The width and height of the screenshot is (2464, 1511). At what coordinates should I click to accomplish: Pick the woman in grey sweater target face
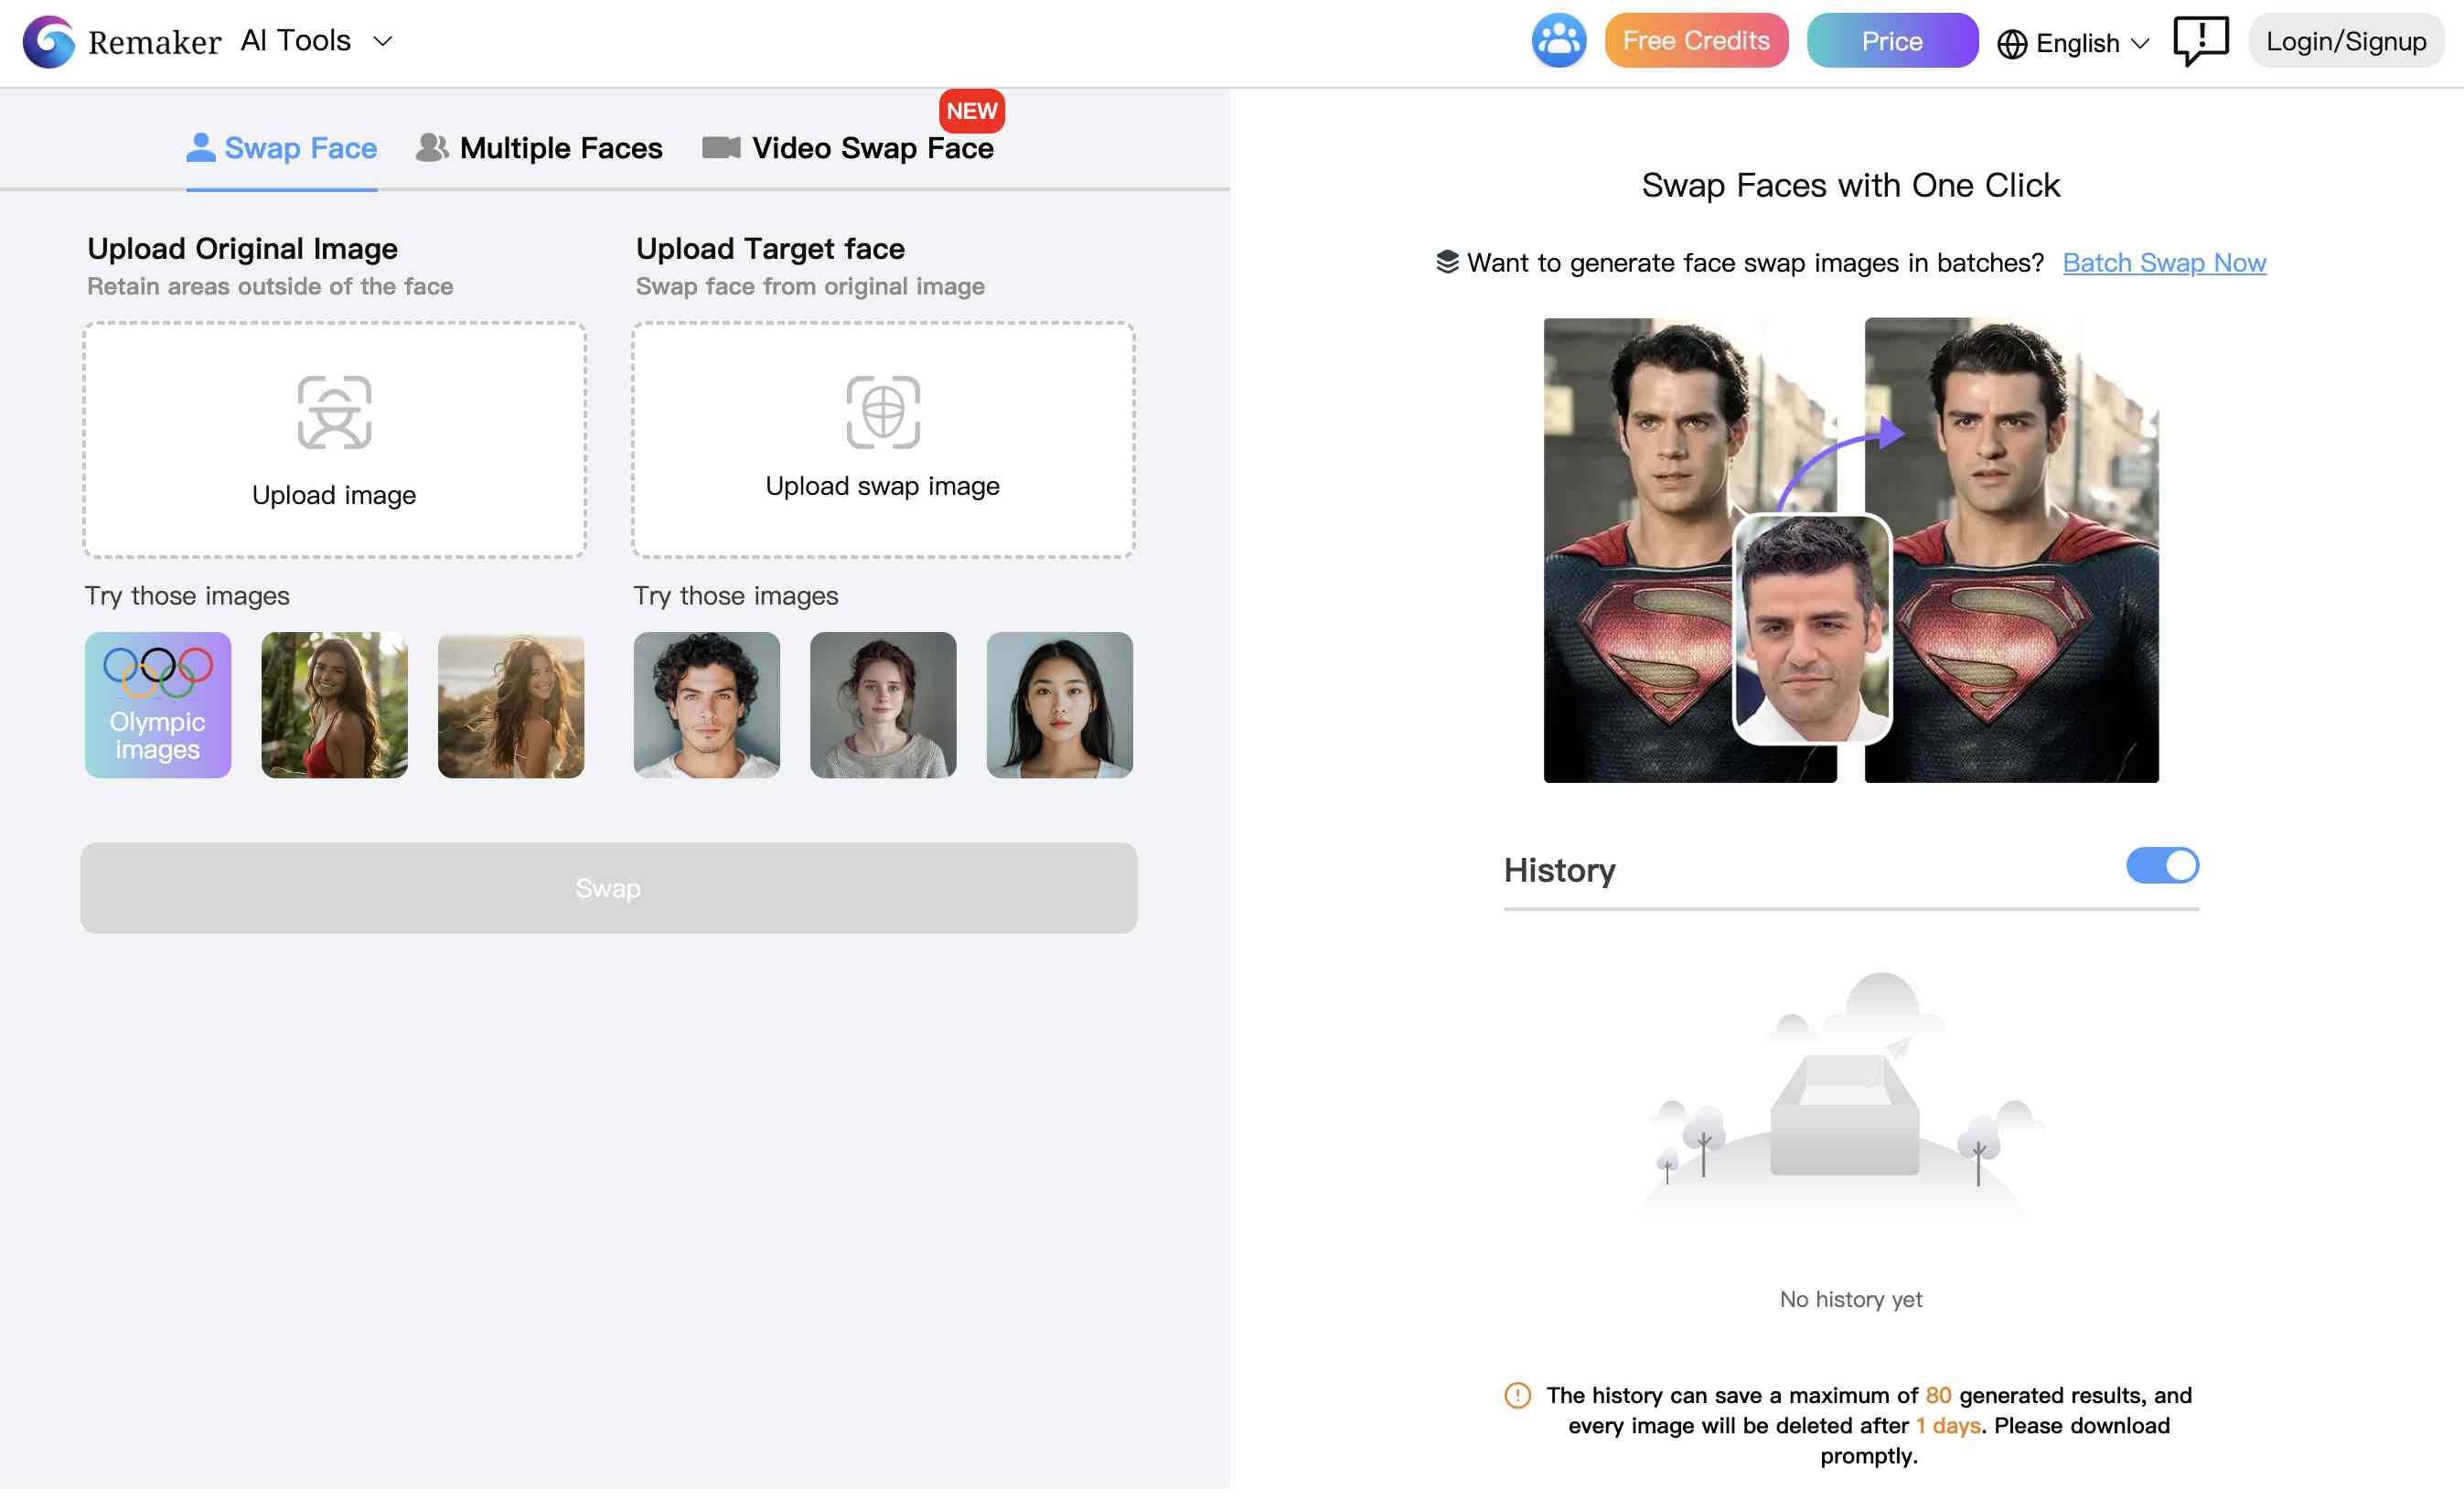[x=883, y=705]
